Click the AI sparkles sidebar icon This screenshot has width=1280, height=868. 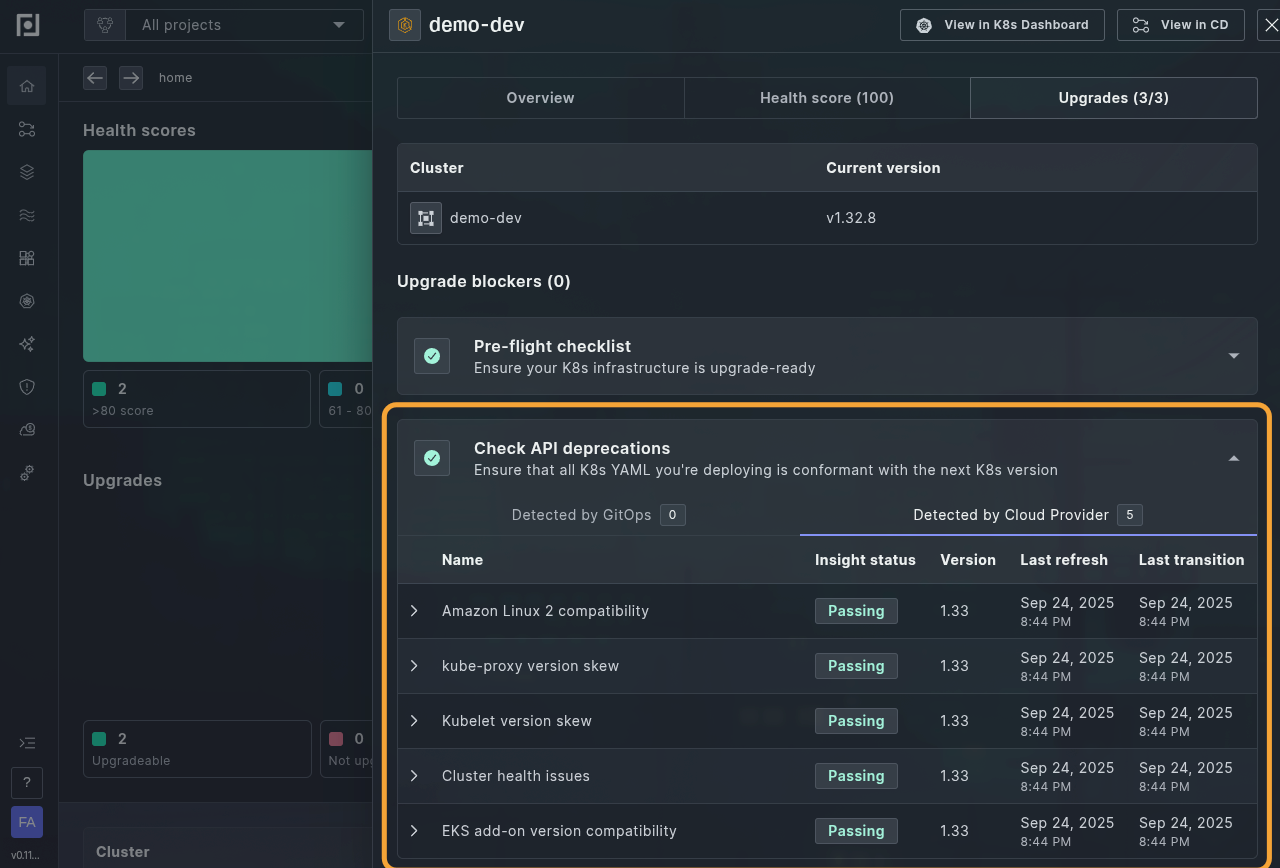pyautogui.click(x=27, y=344)
